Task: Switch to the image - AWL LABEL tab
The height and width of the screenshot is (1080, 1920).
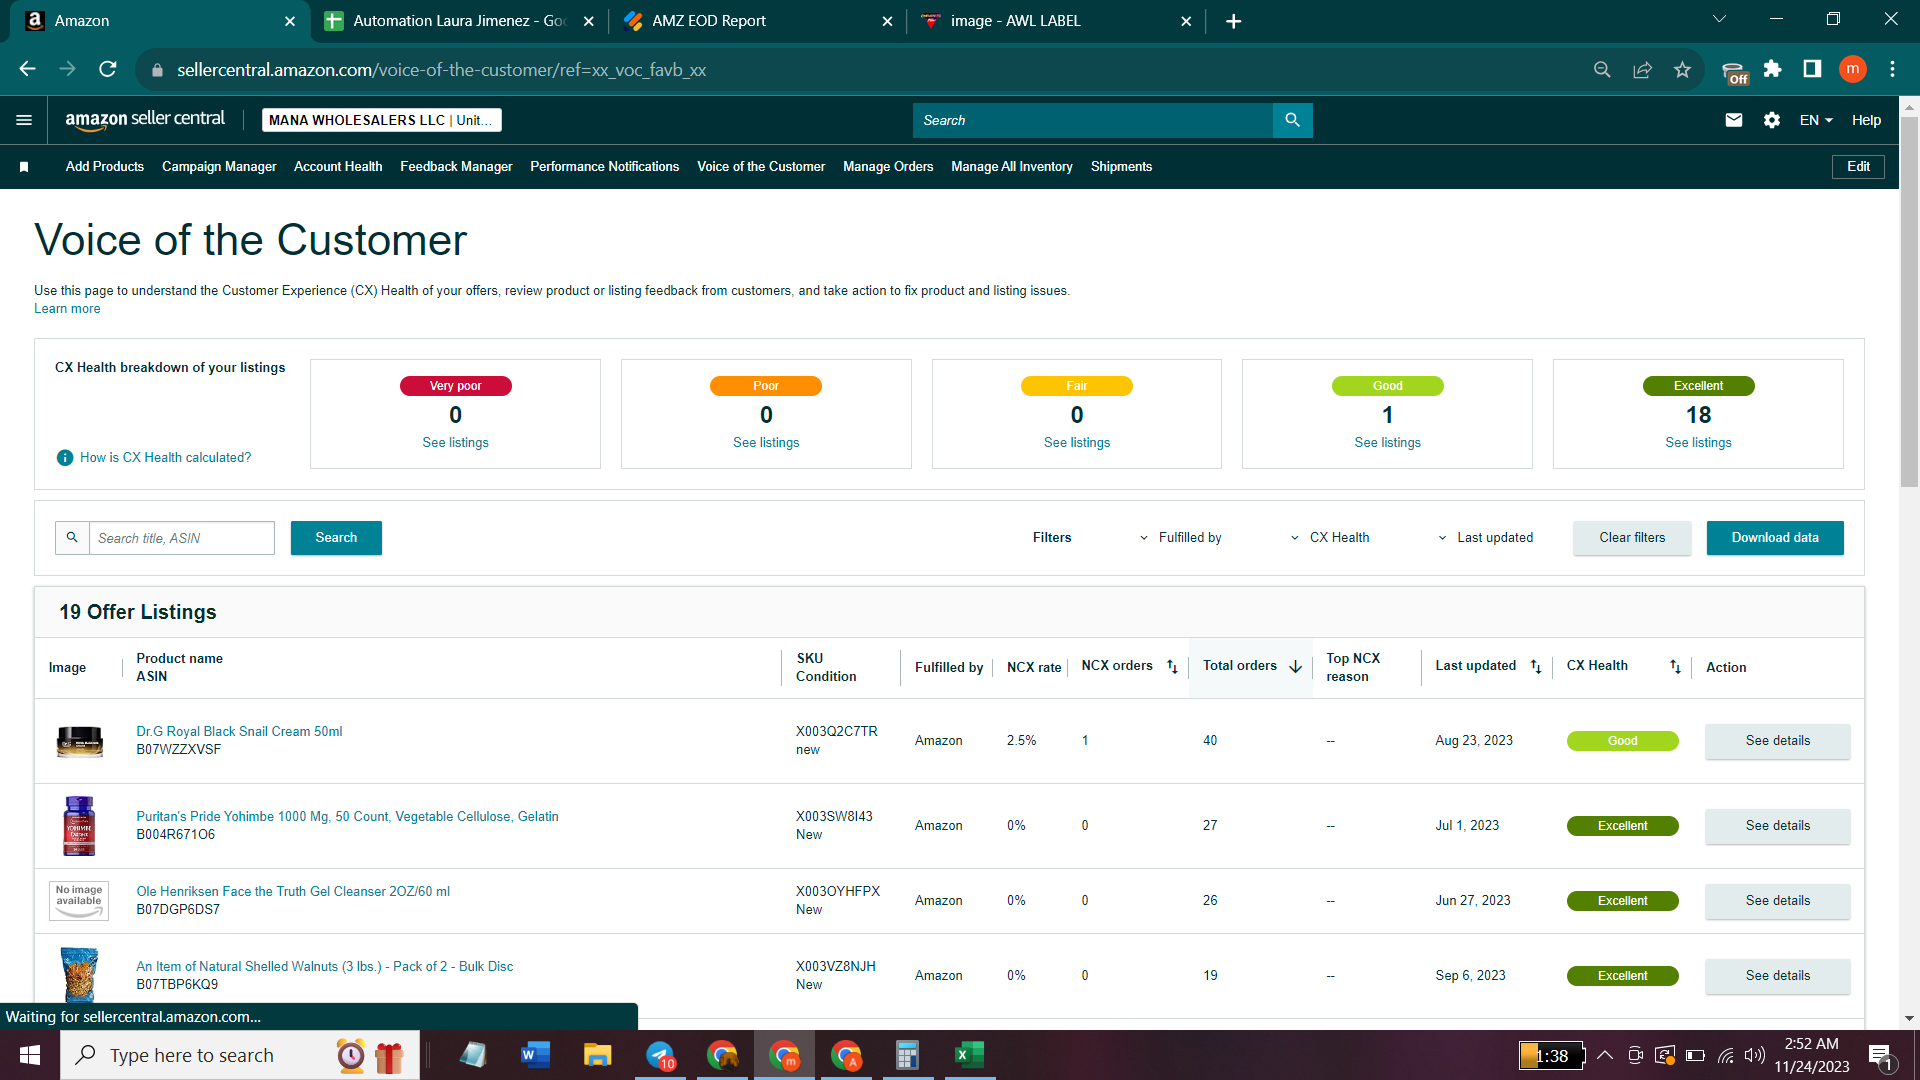Action: click(1055, 21)
